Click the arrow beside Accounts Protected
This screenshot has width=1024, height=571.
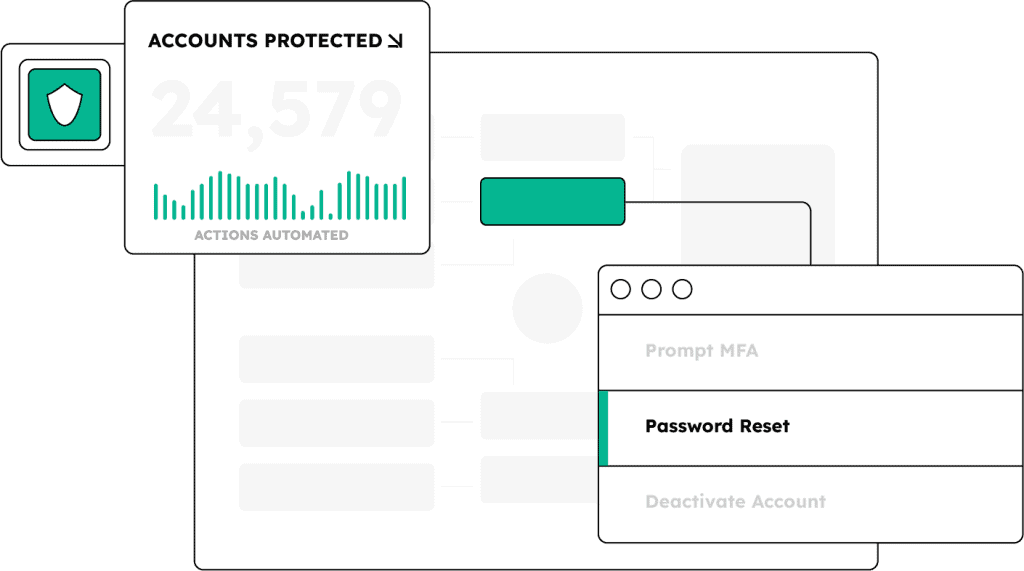point(396,41)
